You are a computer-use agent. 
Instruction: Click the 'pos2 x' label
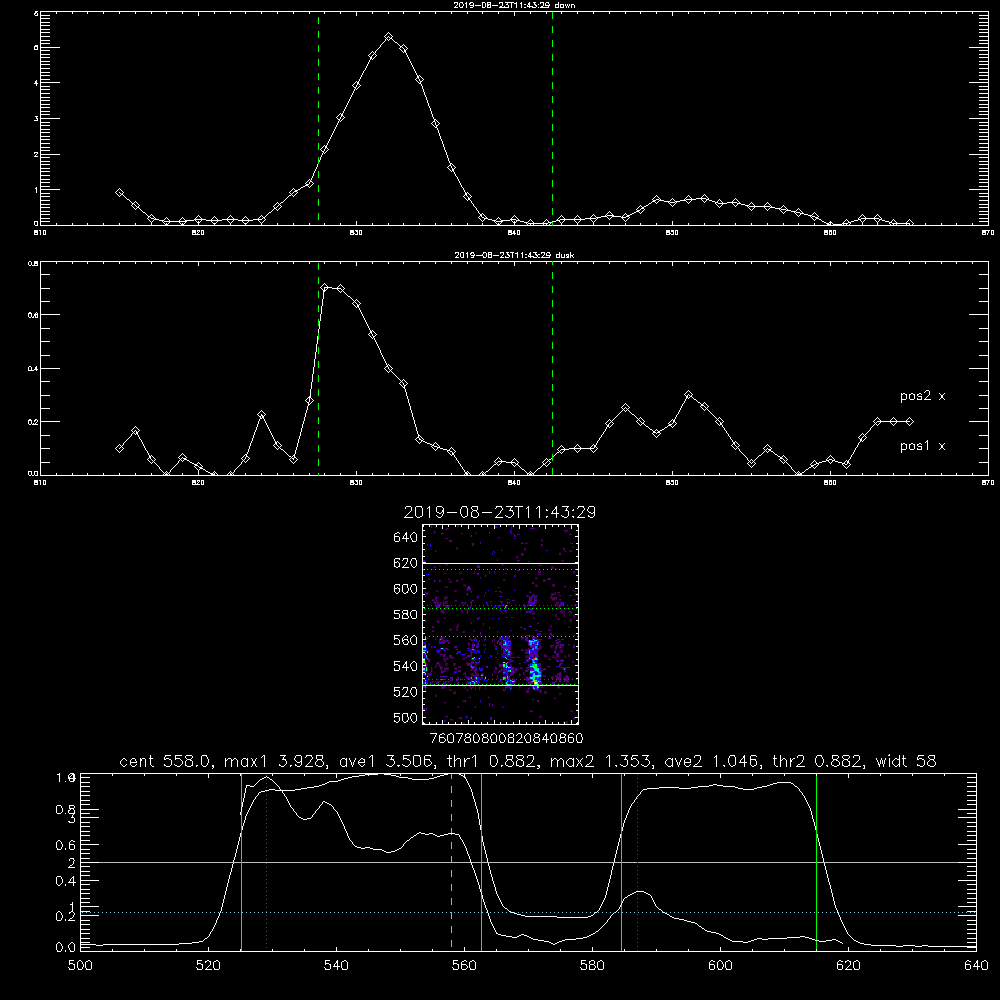(923, 396)
